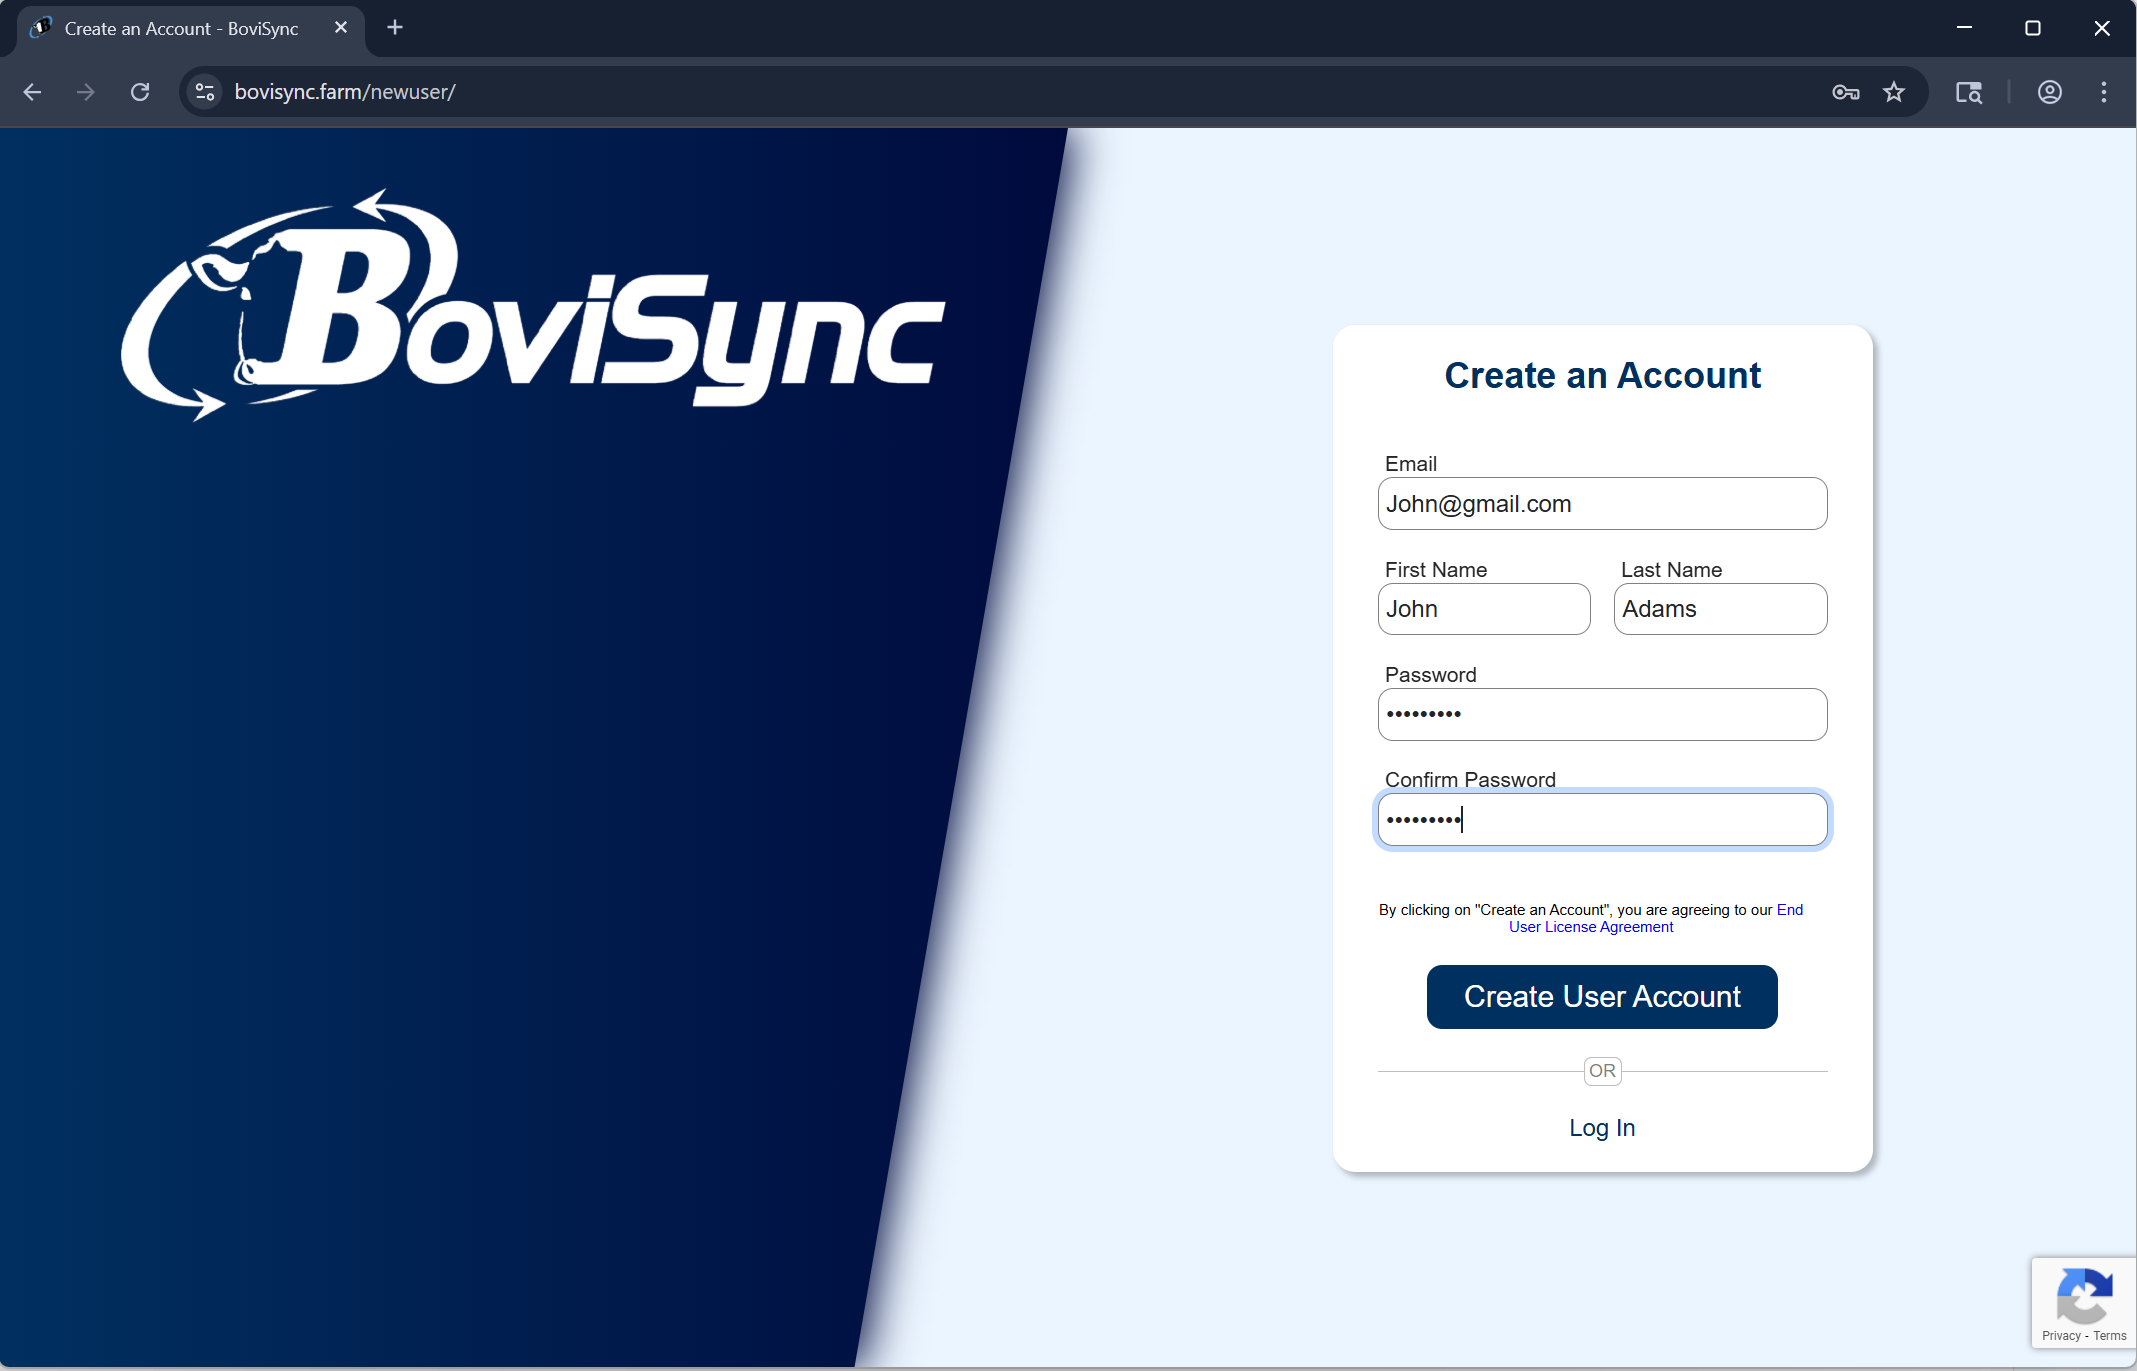Close the Create an Account tab
The height and width of the screenshot is (1371, 2137).
pyautogui.click(x=341, y=28)
